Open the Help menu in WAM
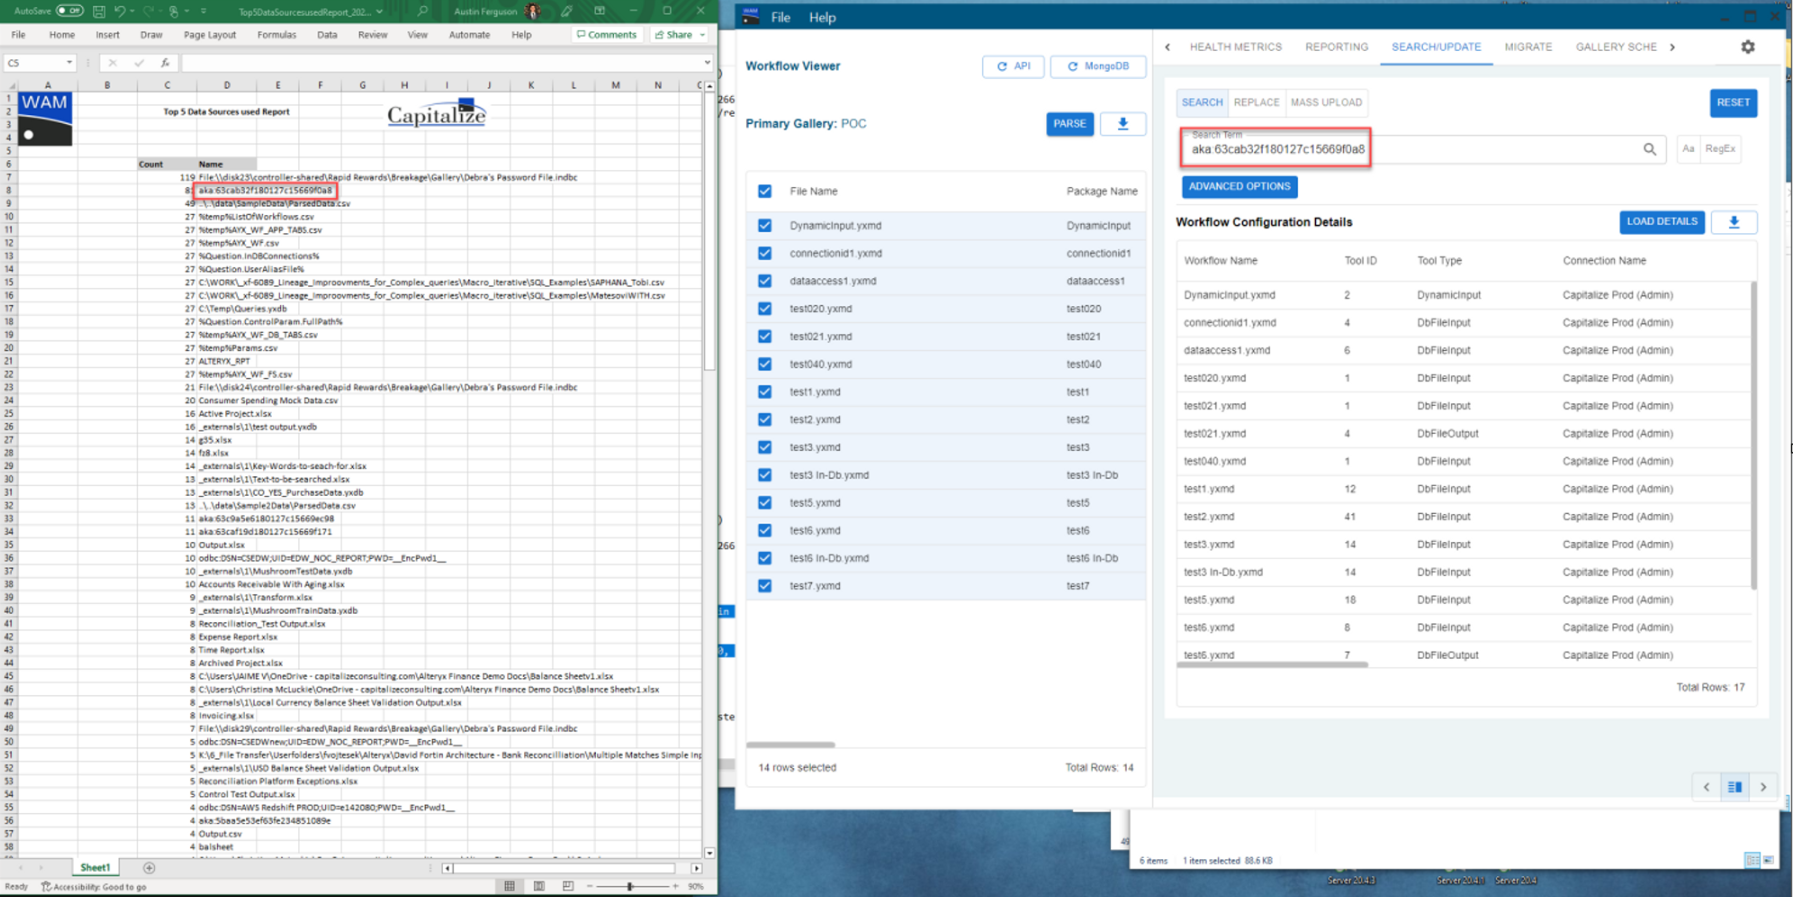 [822, 17]
